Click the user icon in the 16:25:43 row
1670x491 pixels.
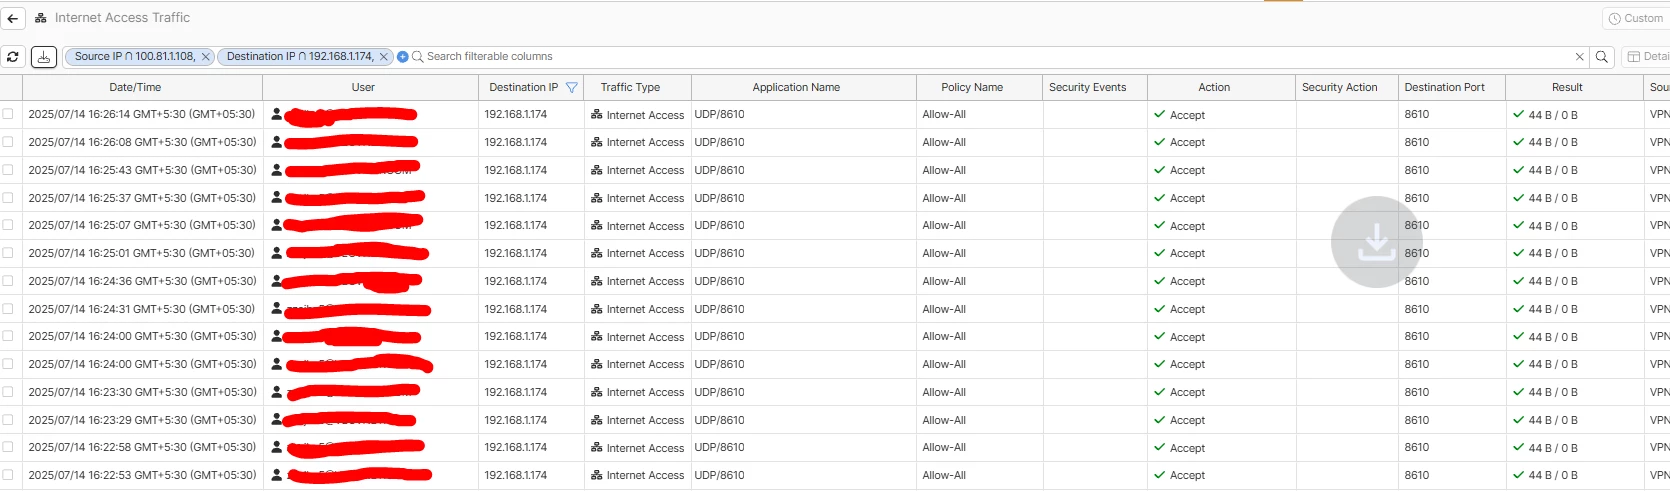277,170
